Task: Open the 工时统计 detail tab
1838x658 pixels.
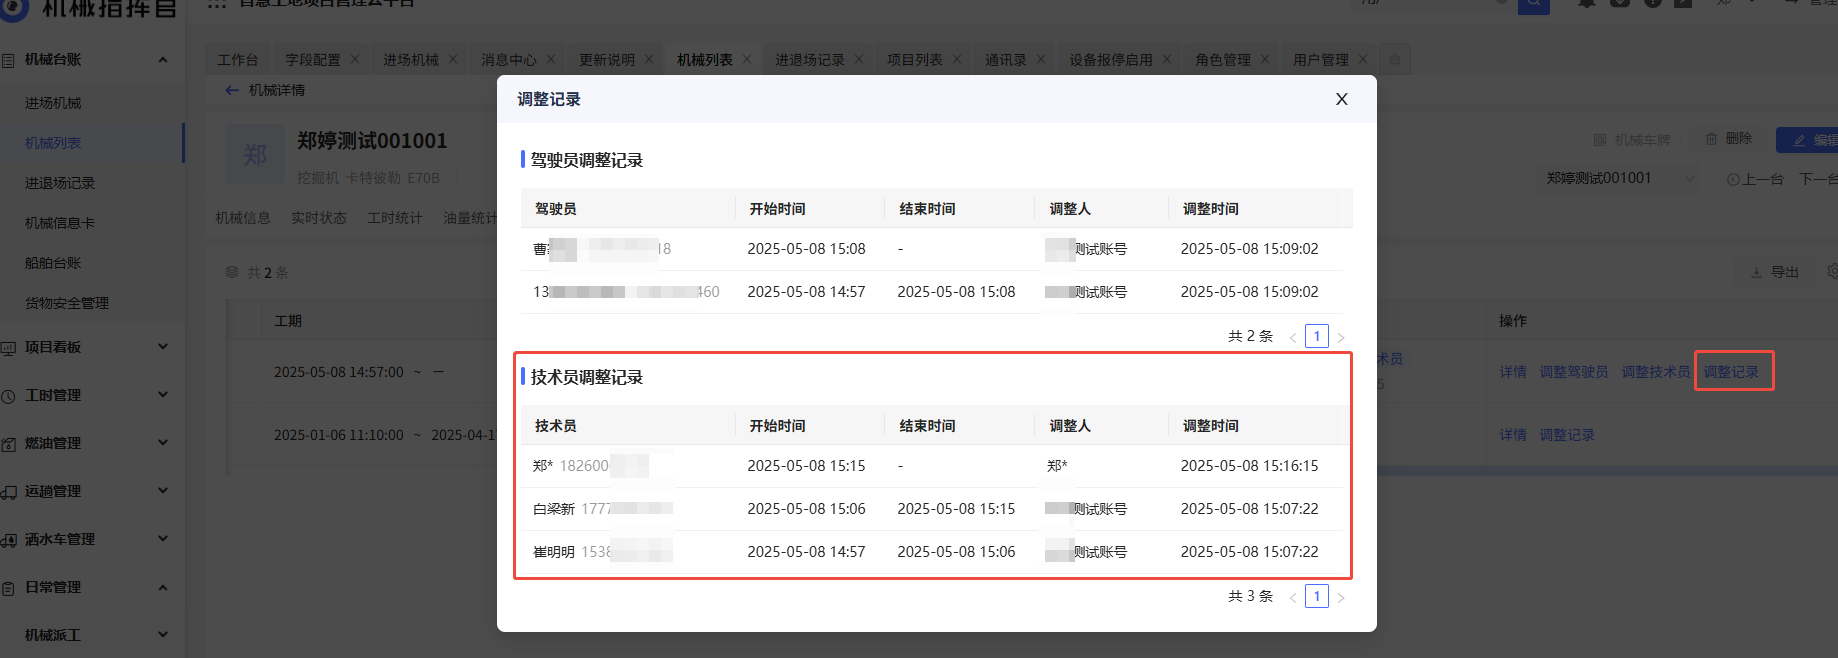Action: pos(395,218)
